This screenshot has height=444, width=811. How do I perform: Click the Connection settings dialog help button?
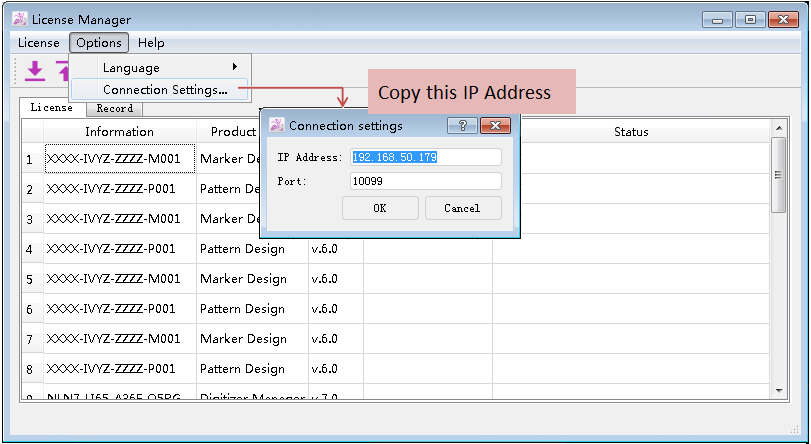461,126
